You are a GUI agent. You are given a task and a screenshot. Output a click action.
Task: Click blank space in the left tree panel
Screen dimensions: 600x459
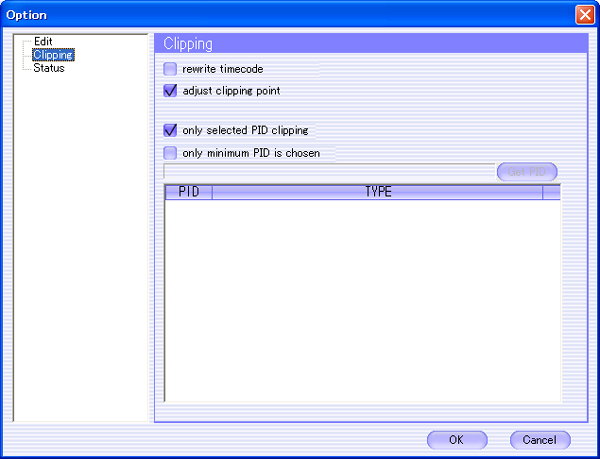click(80, 250)
